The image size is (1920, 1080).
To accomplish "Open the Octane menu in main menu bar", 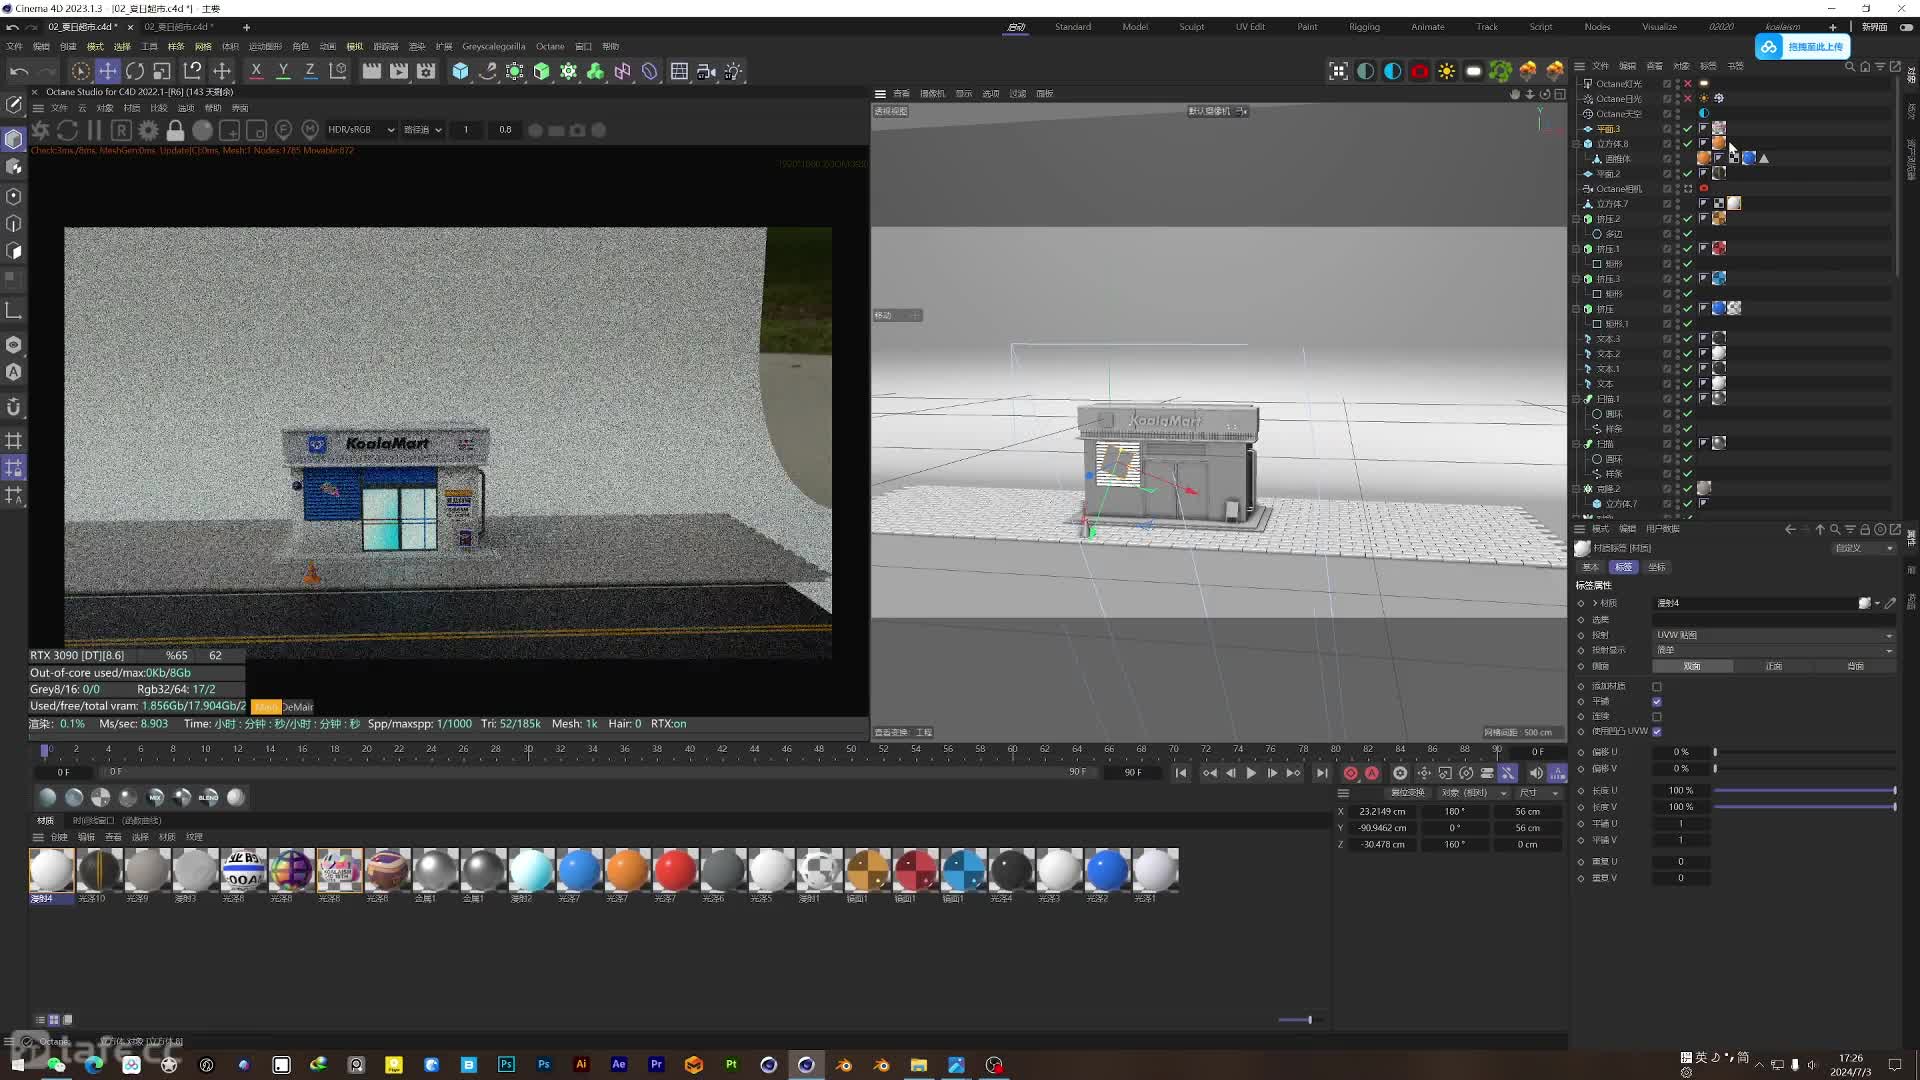I will click(x=549, y=46).
